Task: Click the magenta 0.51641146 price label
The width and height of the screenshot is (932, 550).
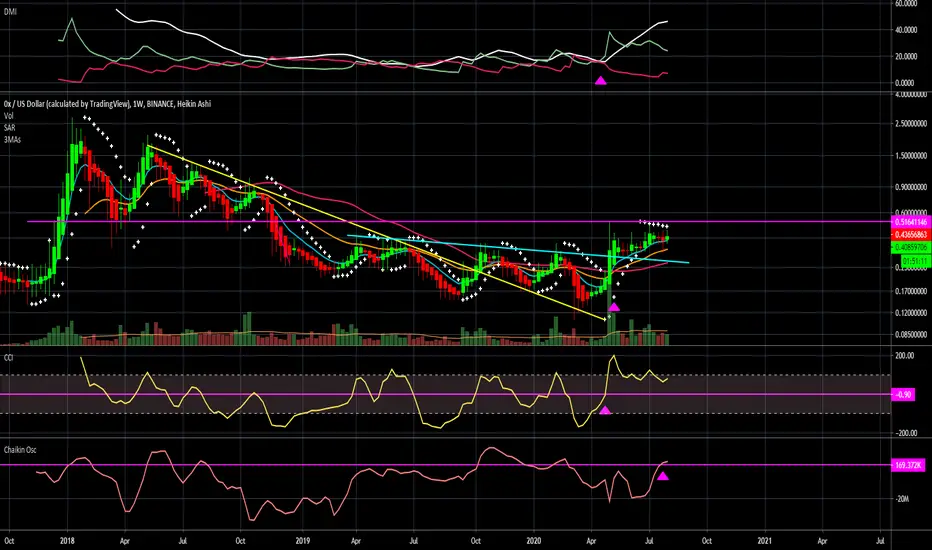Action: 911,222
